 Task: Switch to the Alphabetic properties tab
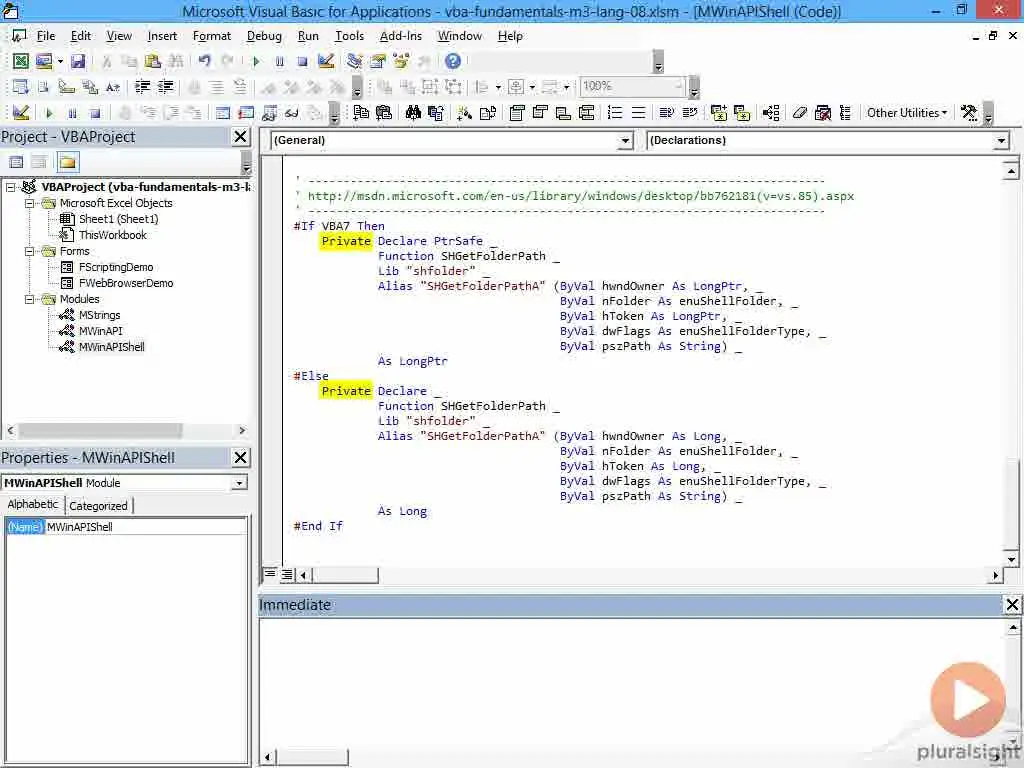point(33,504)
